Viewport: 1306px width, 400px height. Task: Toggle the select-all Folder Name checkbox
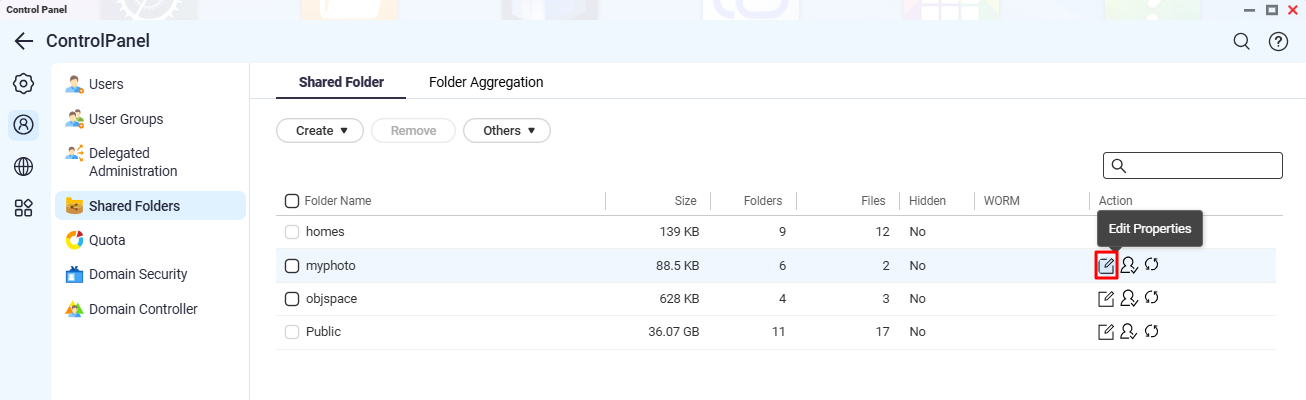pyautogui.click(x=292, y=201)
